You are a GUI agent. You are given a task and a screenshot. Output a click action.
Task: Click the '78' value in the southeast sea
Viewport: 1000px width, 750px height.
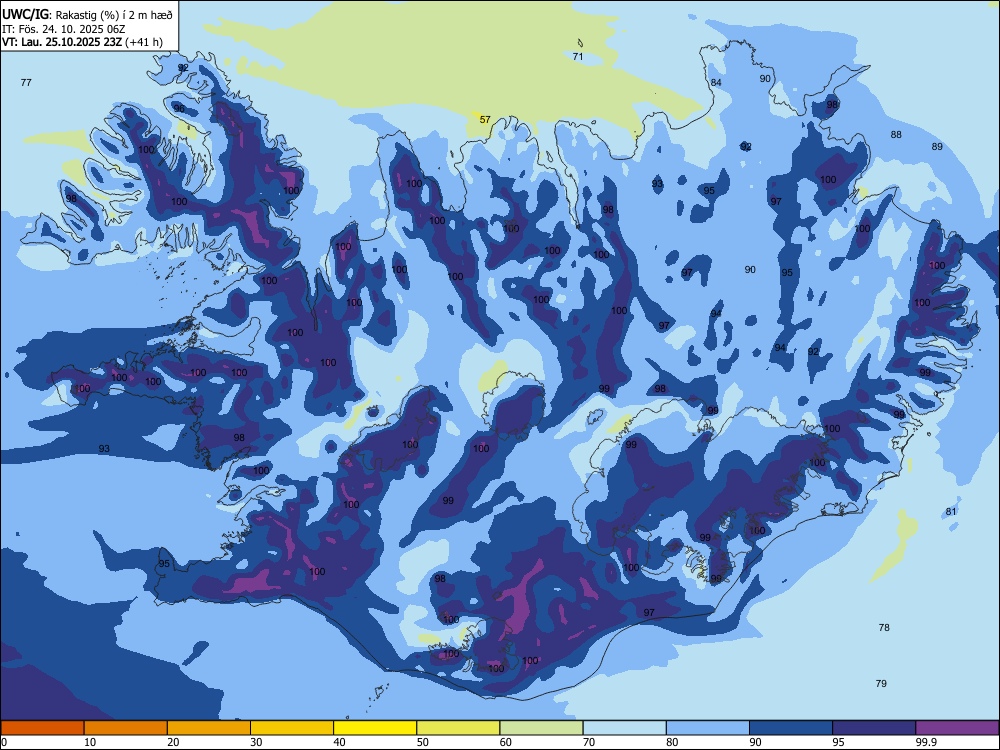click(884, 628)
